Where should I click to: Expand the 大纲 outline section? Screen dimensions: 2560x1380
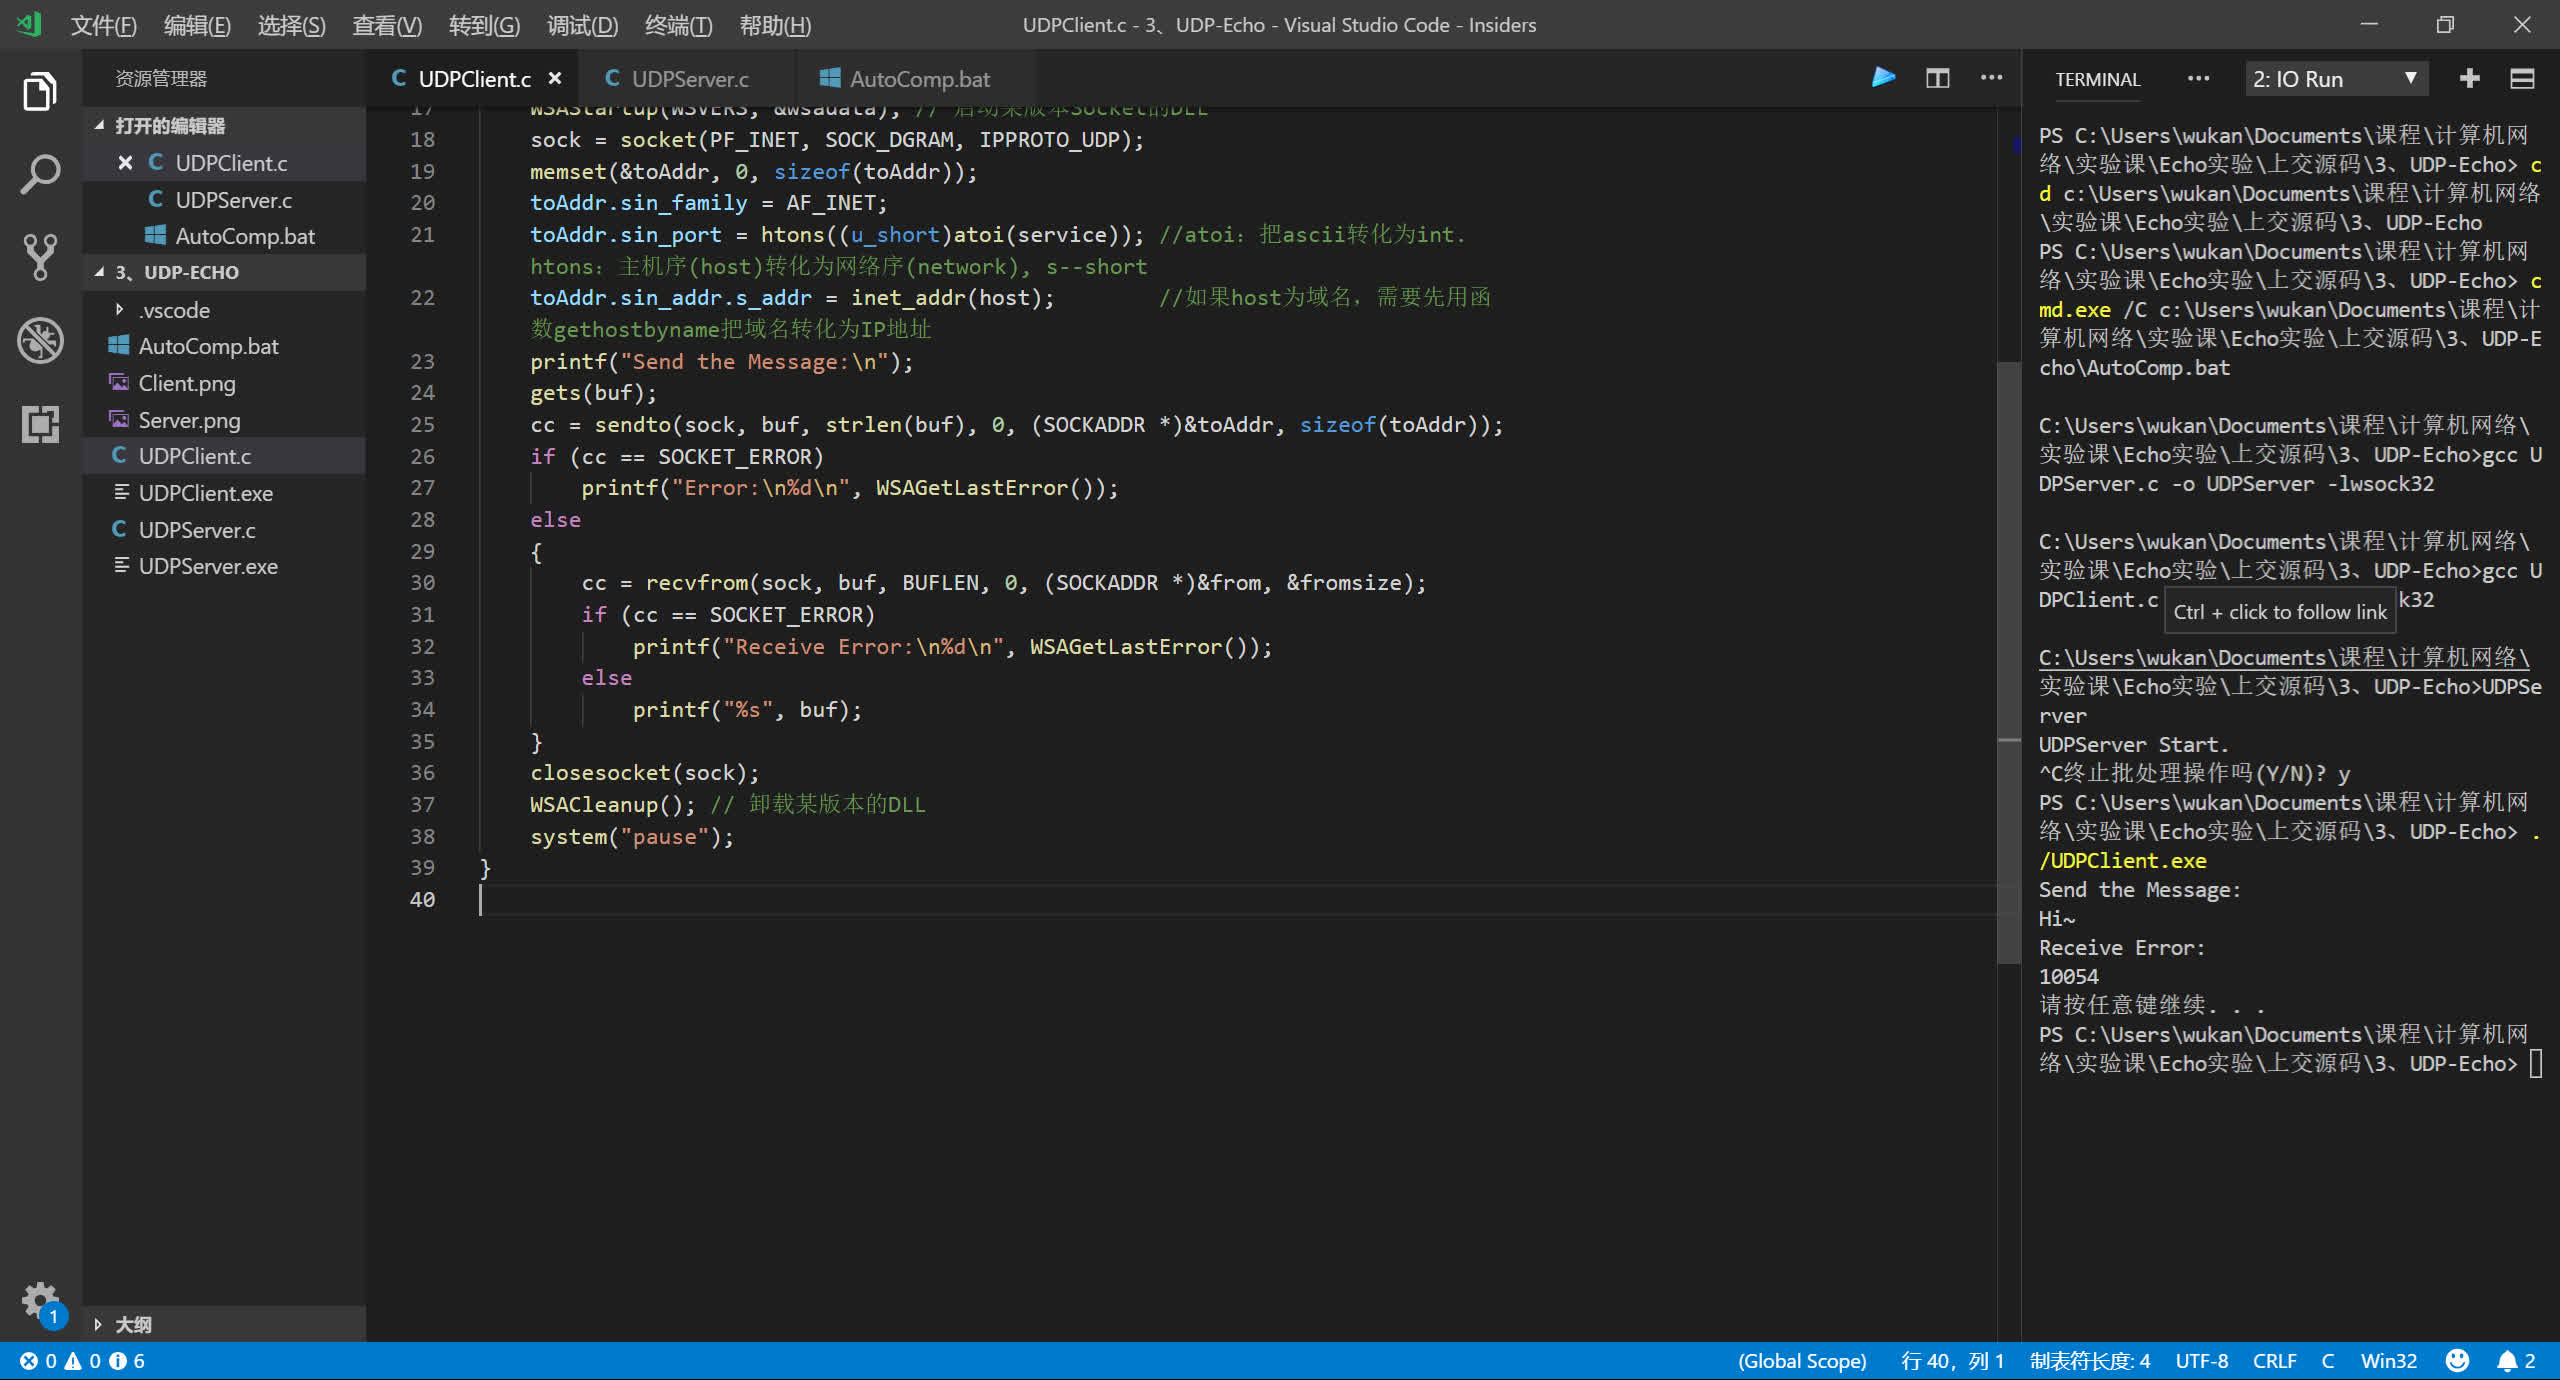[132, 1324]
